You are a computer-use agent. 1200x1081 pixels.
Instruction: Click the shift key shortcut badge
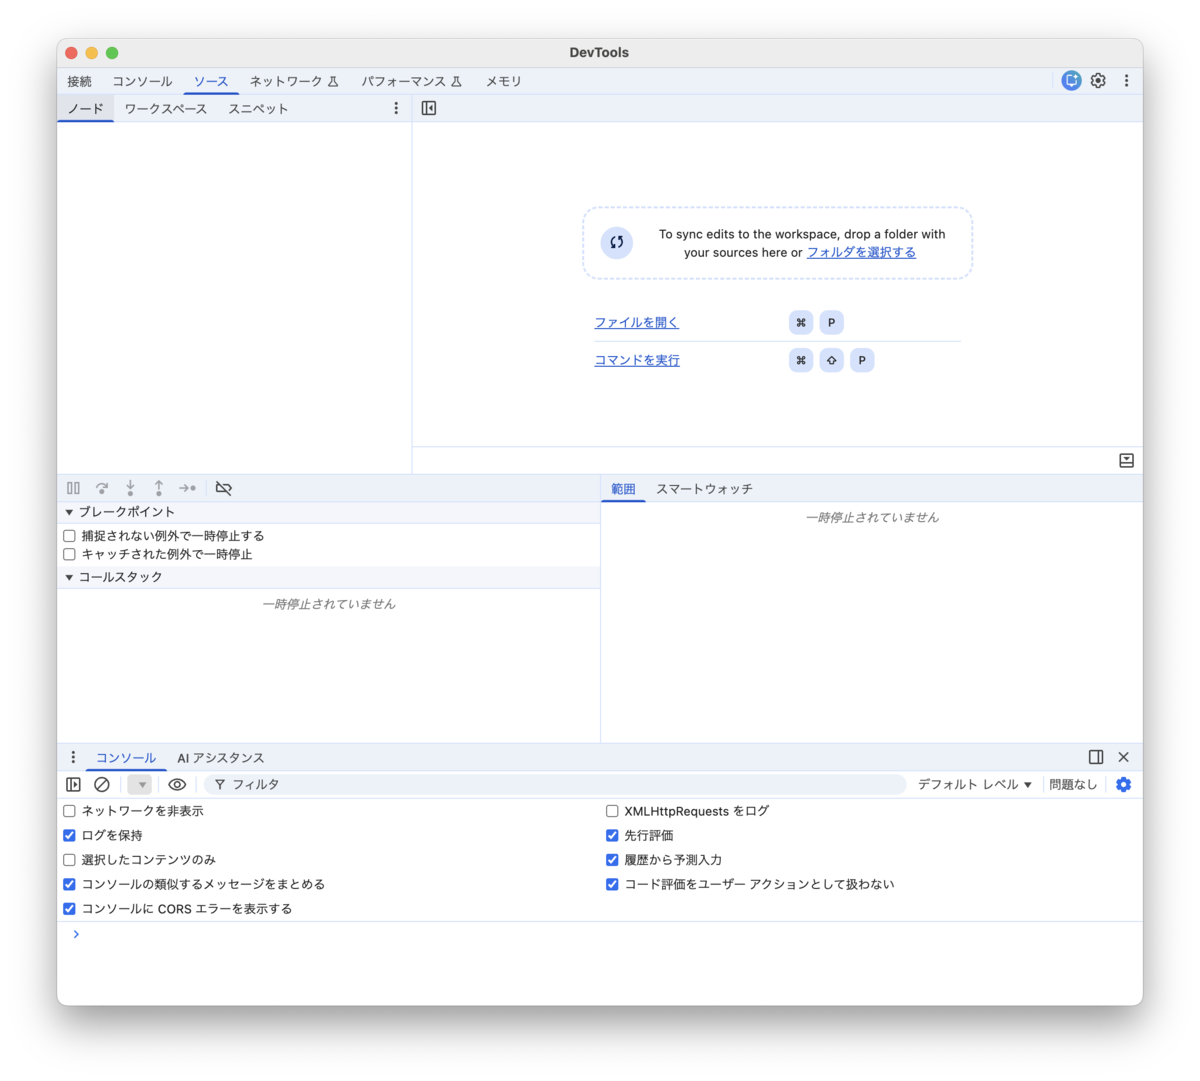[831, 360]
